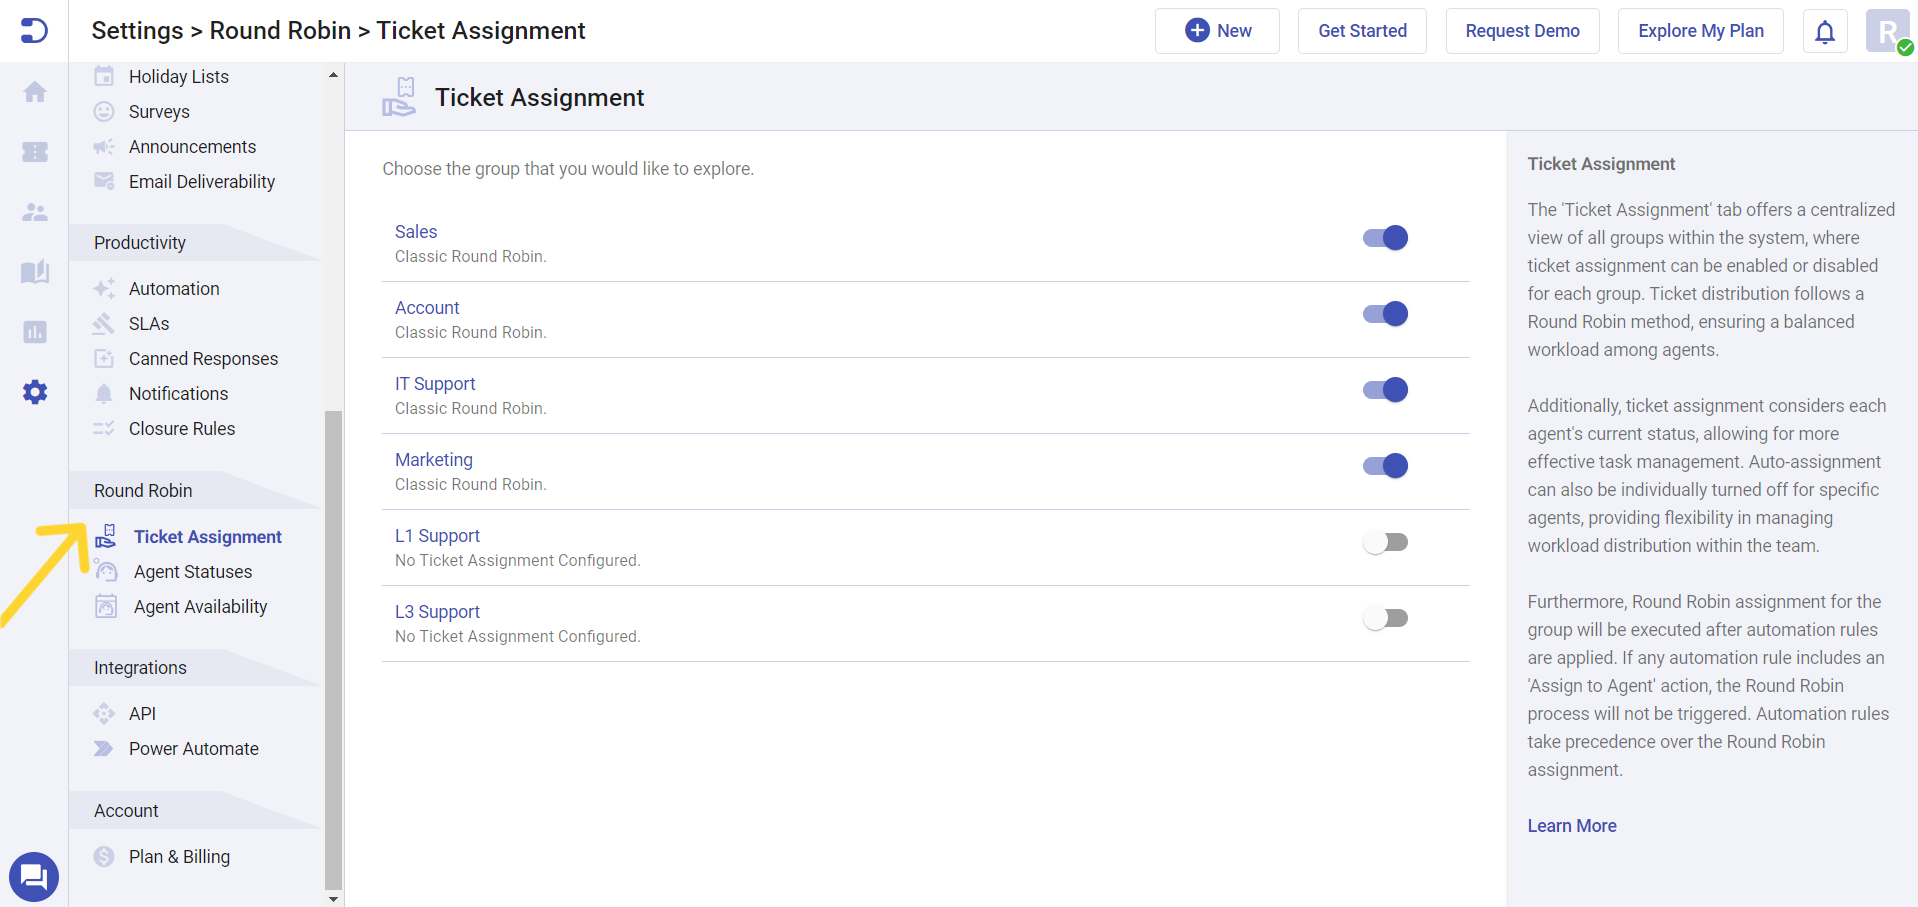
Task: Open the Knowledge Base icon in sidebar
Action: [x=35, y=272]
